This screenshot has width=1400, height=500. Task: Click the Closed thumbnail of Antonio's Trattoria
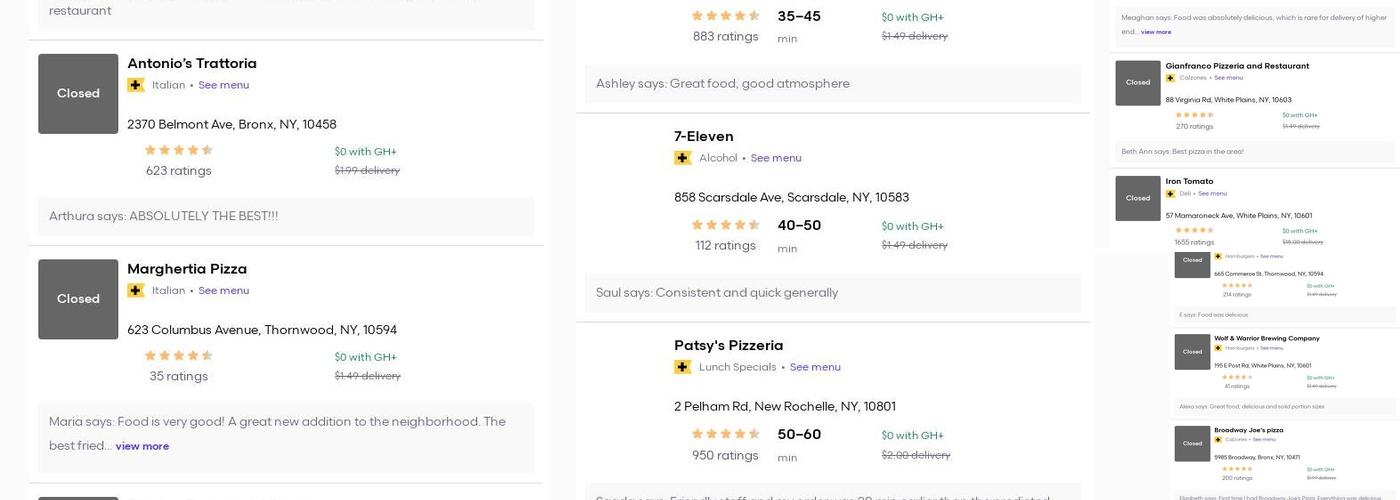(x=78, y=93)
